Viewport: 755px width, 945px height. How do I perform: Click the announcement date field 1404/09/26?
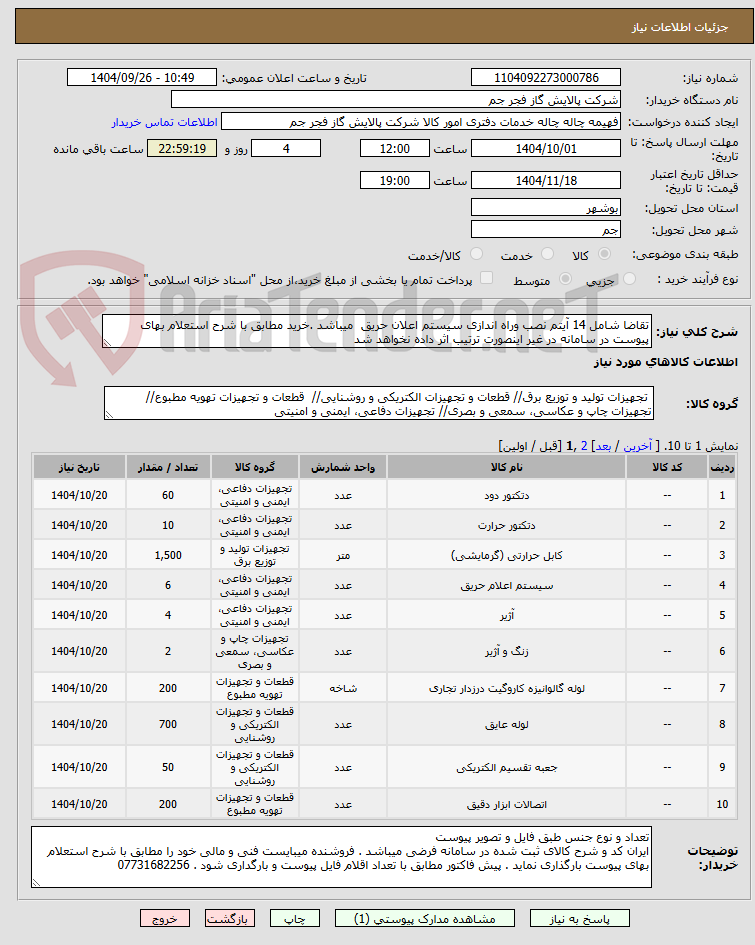142,78
